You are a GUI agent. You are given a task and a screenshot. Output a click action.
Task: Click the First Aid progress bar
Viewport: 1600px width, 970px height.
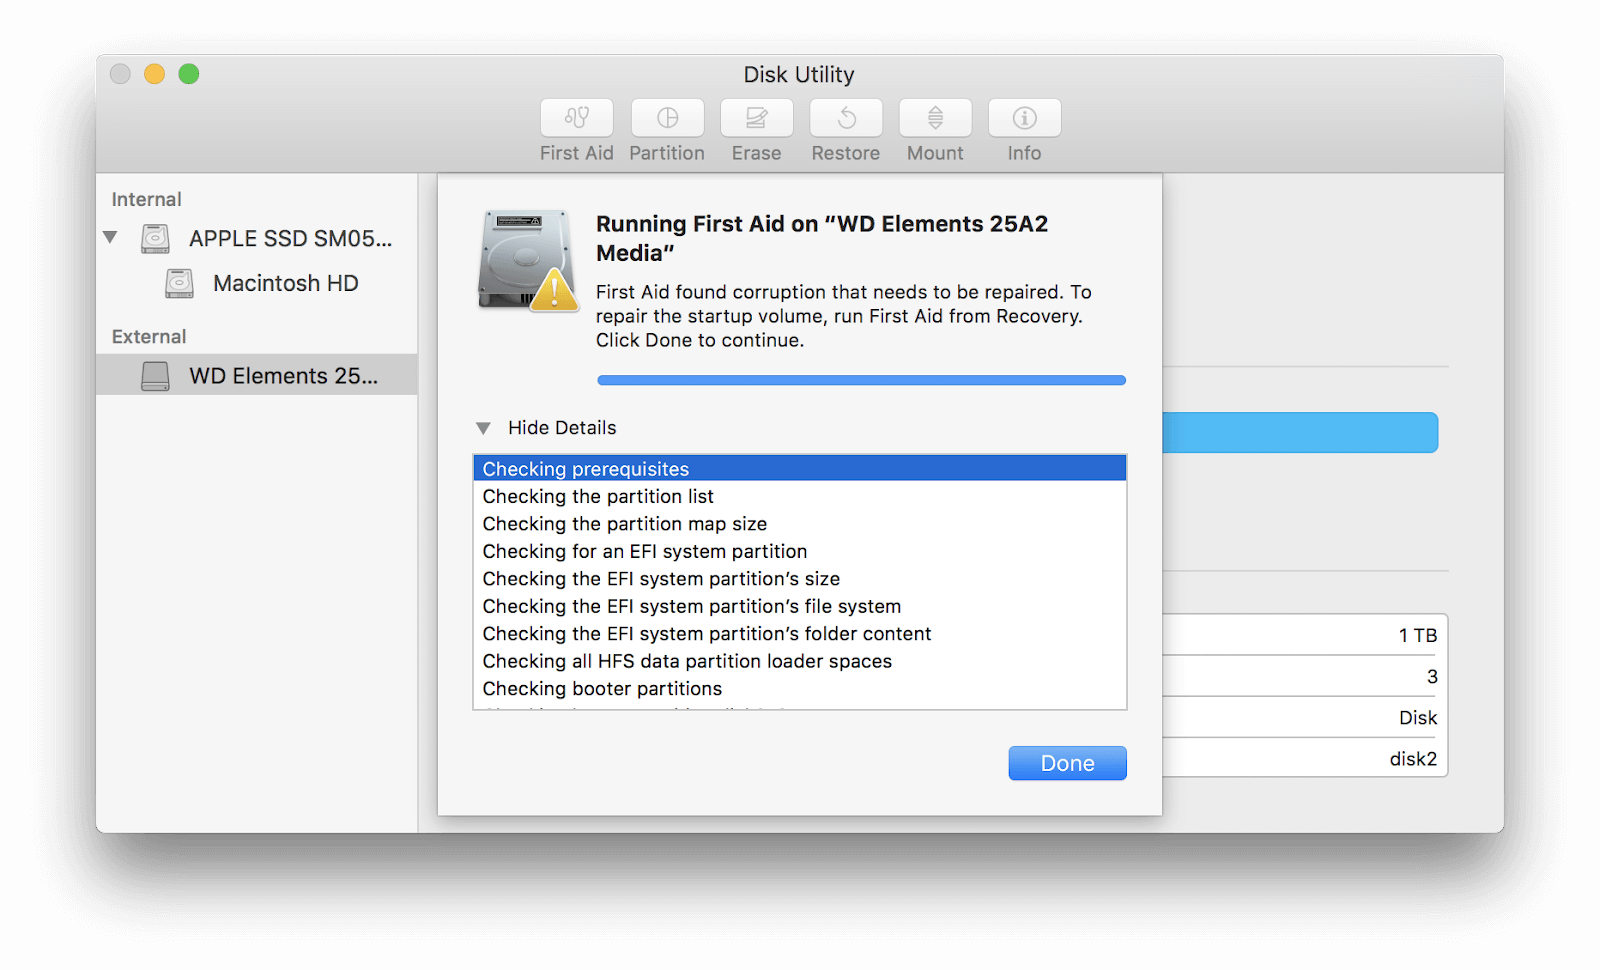coord(861,379)
